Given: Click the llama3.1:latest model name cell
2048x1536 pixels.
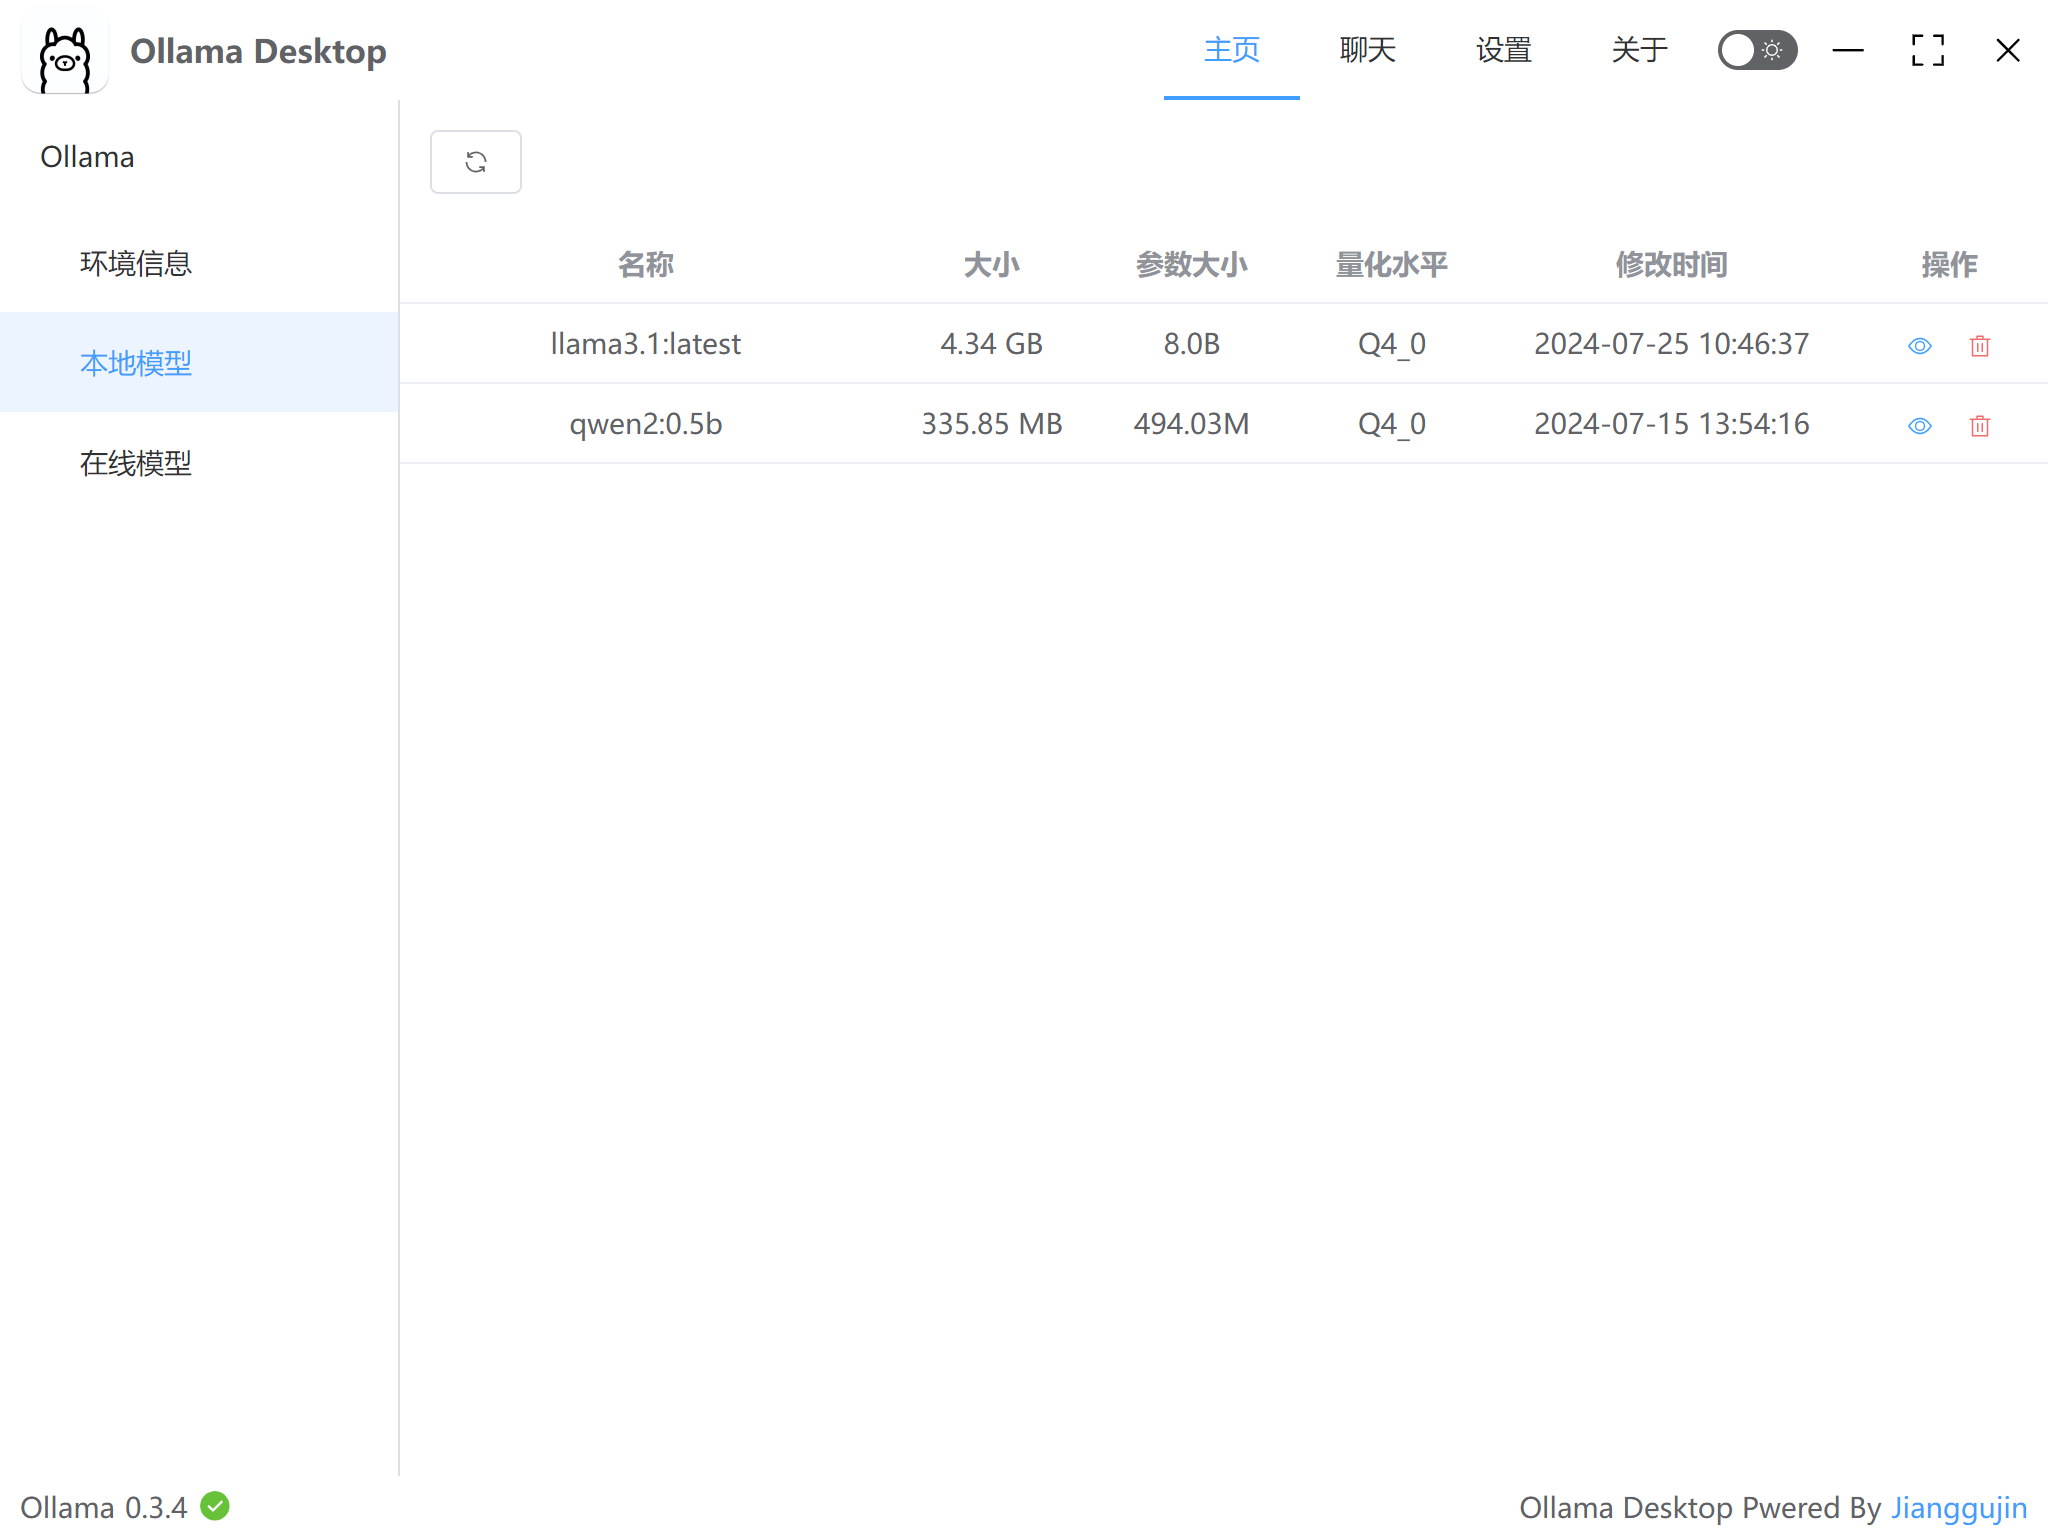Looking at the screenshot, I should tap(645, 344).
